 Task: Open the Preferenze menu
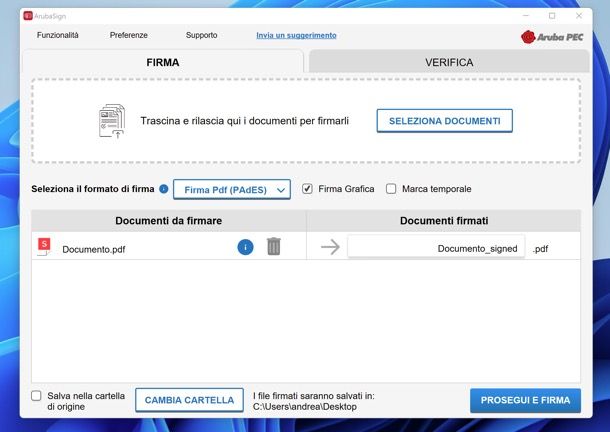(x=128, y=35)
